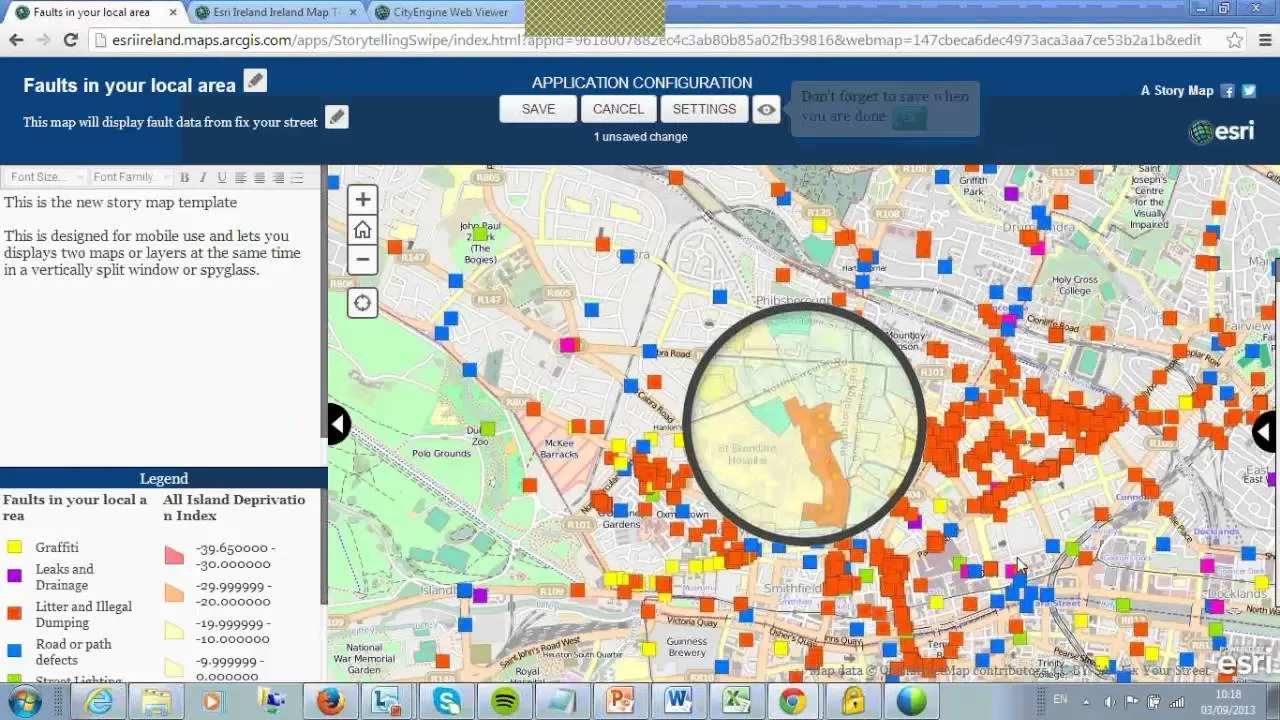Dismiss the save reminder tooltip
1280x720 pixels.
[x=909, y=117]
